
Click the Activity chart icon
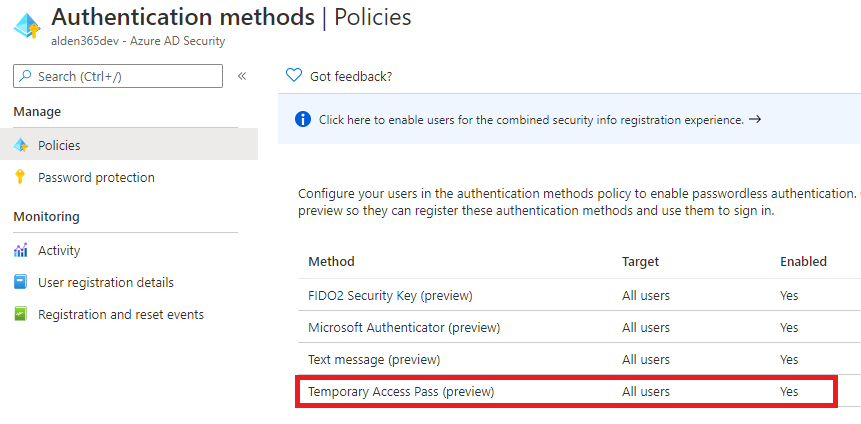click(x=21, y=251)
